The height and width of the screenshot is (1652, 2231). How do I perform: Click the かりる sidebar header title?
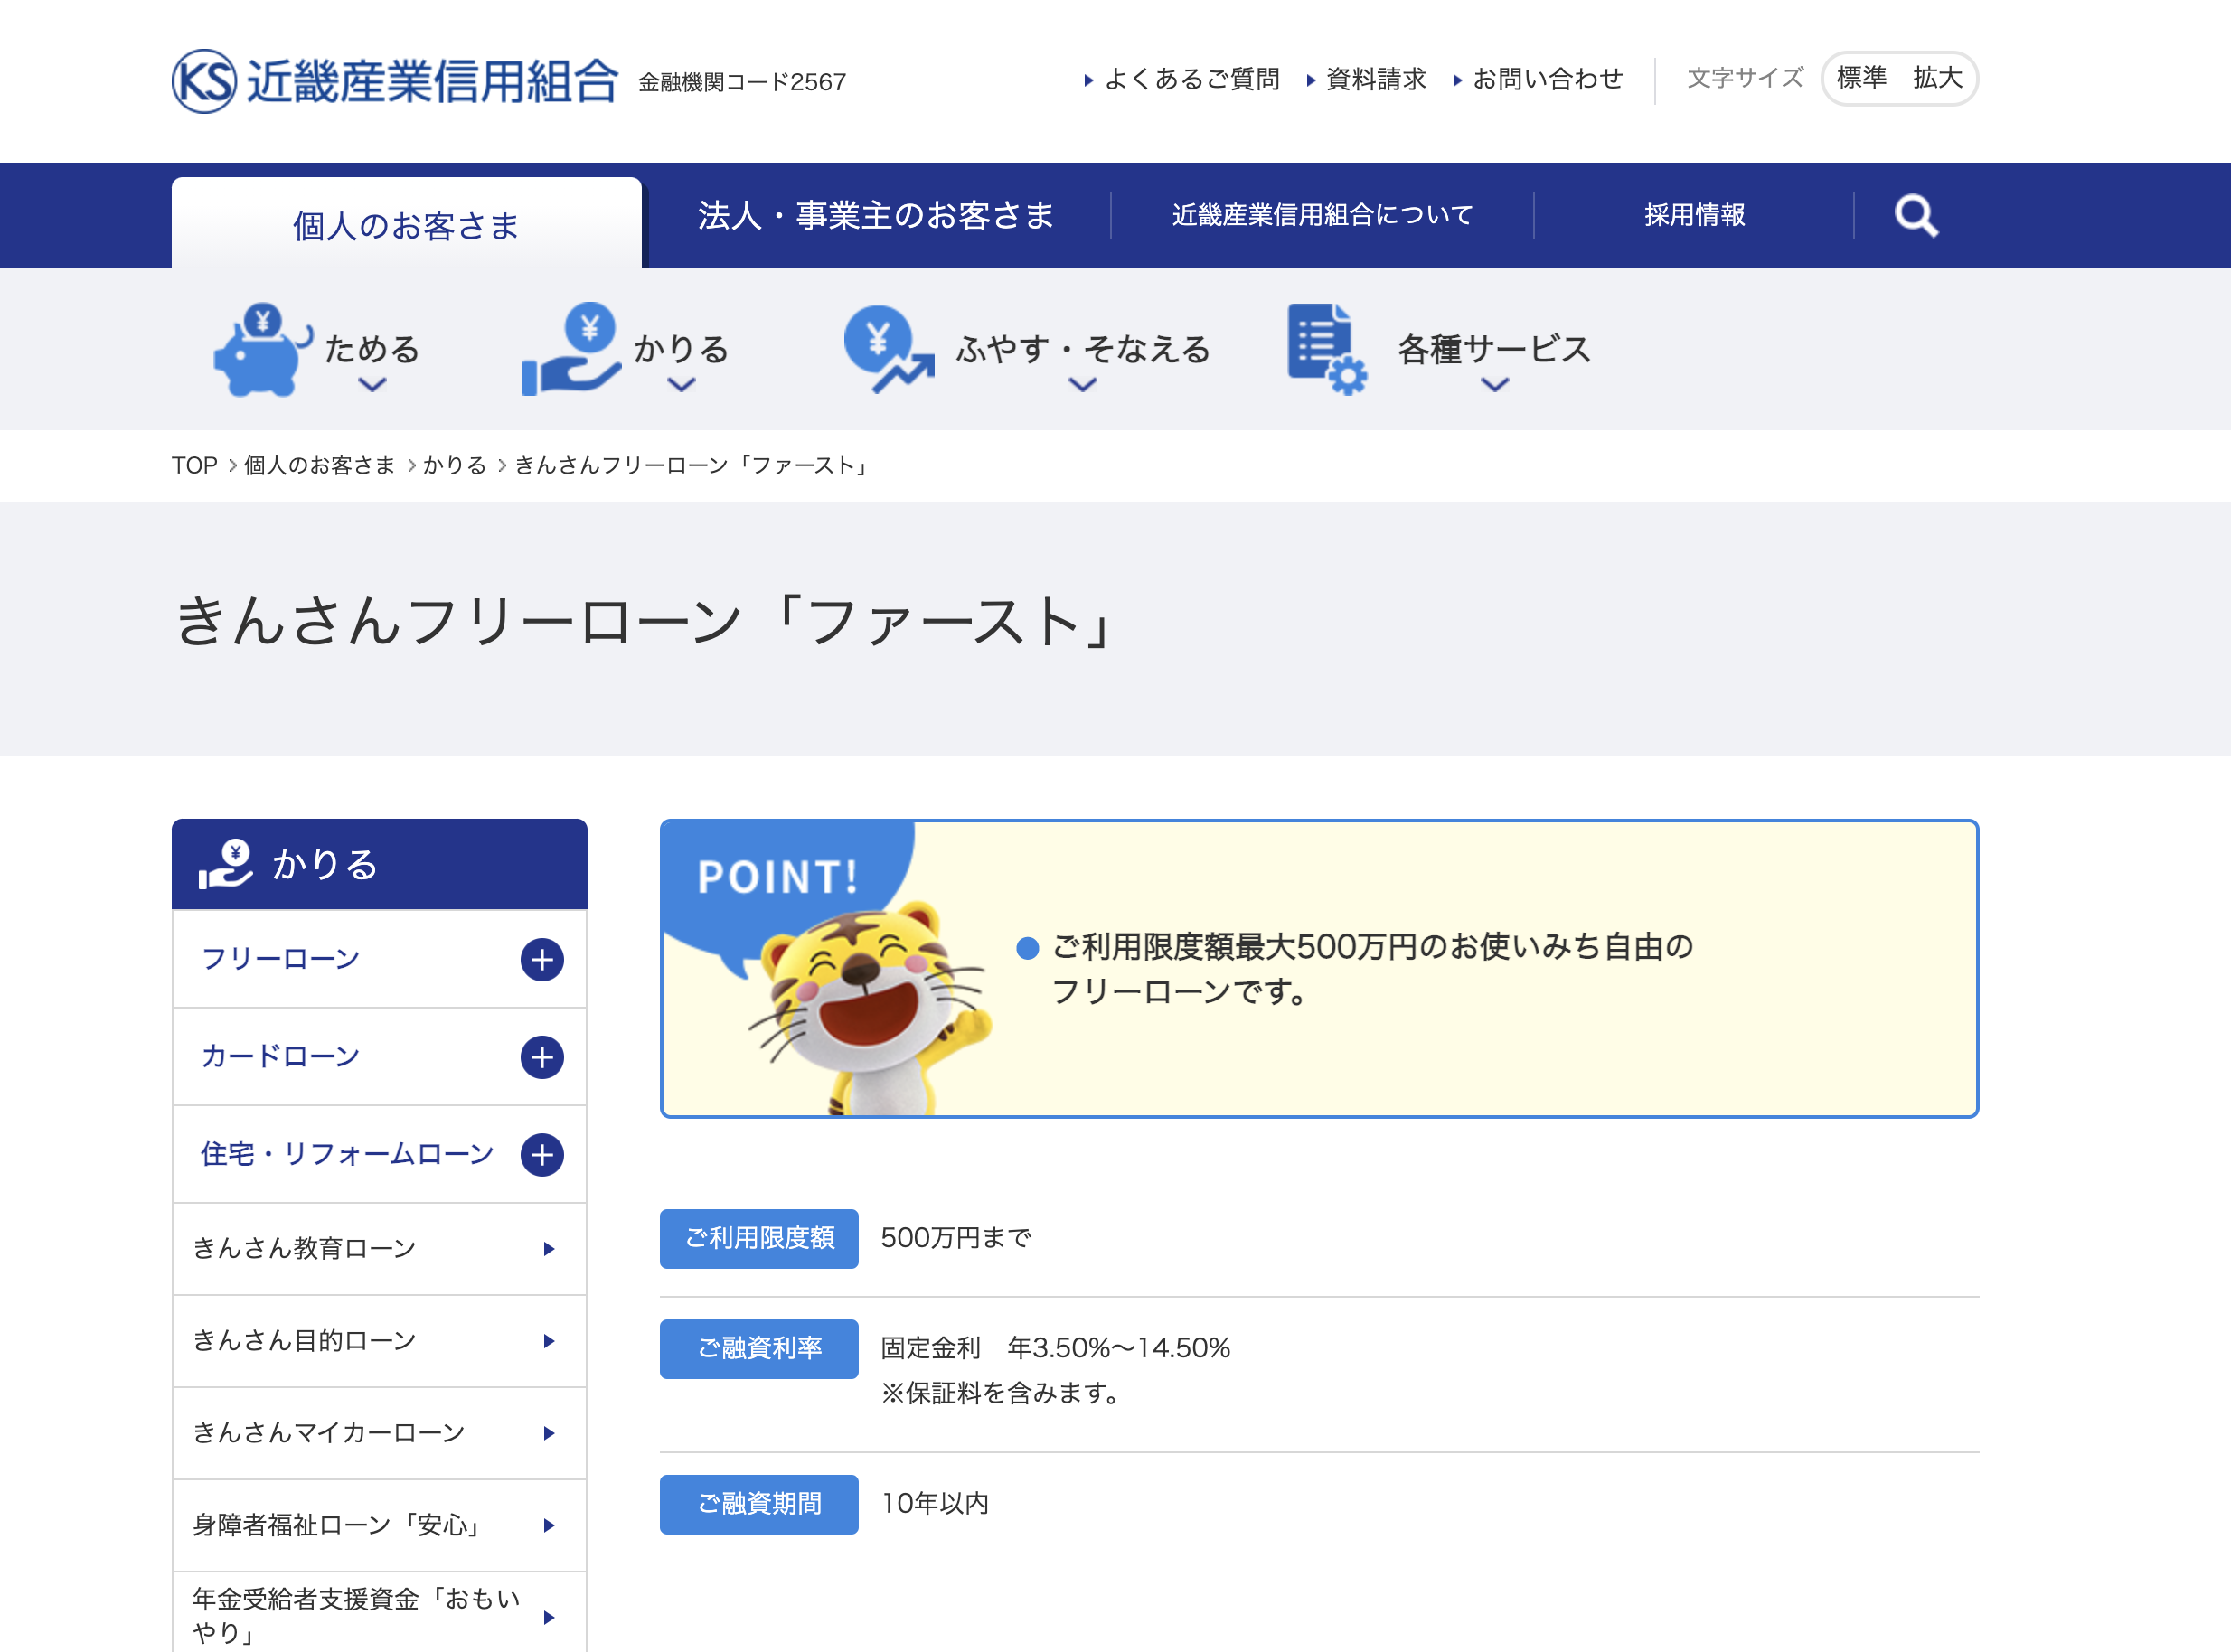pyautogui.click(x=325, y=864)
